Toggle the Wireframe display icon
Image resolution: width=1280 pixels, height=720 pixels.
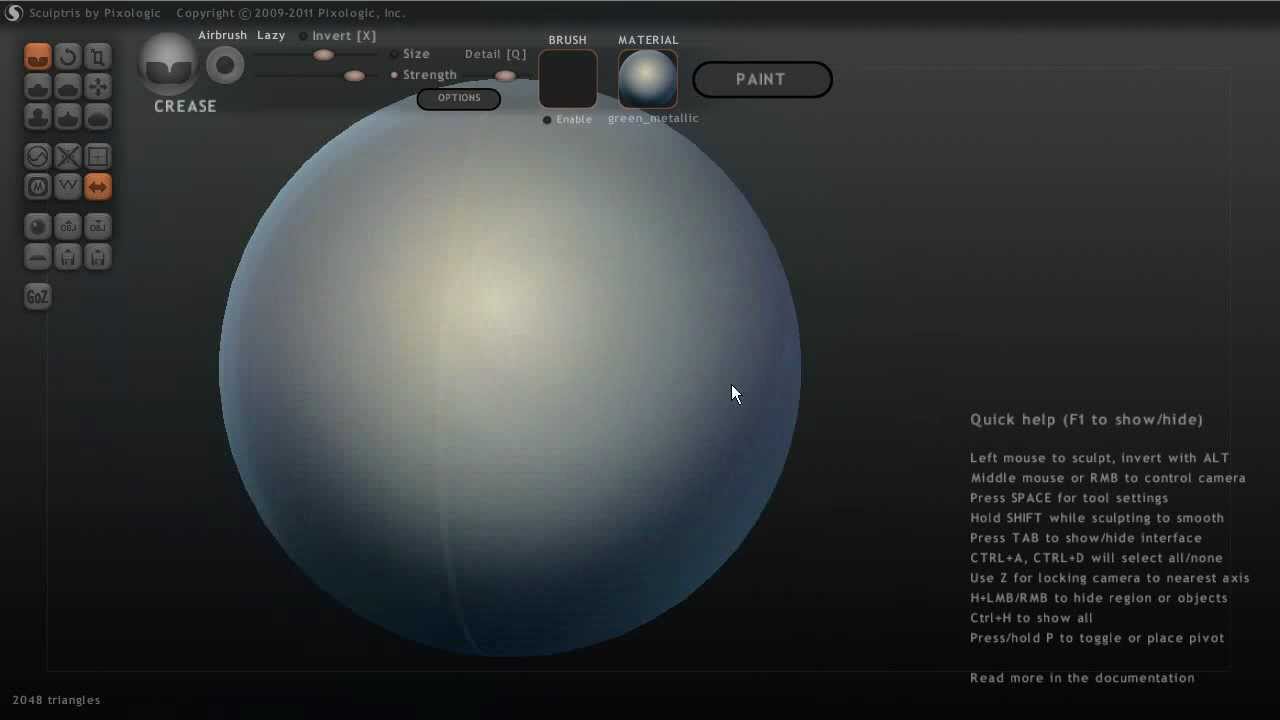tap(68, 187)
